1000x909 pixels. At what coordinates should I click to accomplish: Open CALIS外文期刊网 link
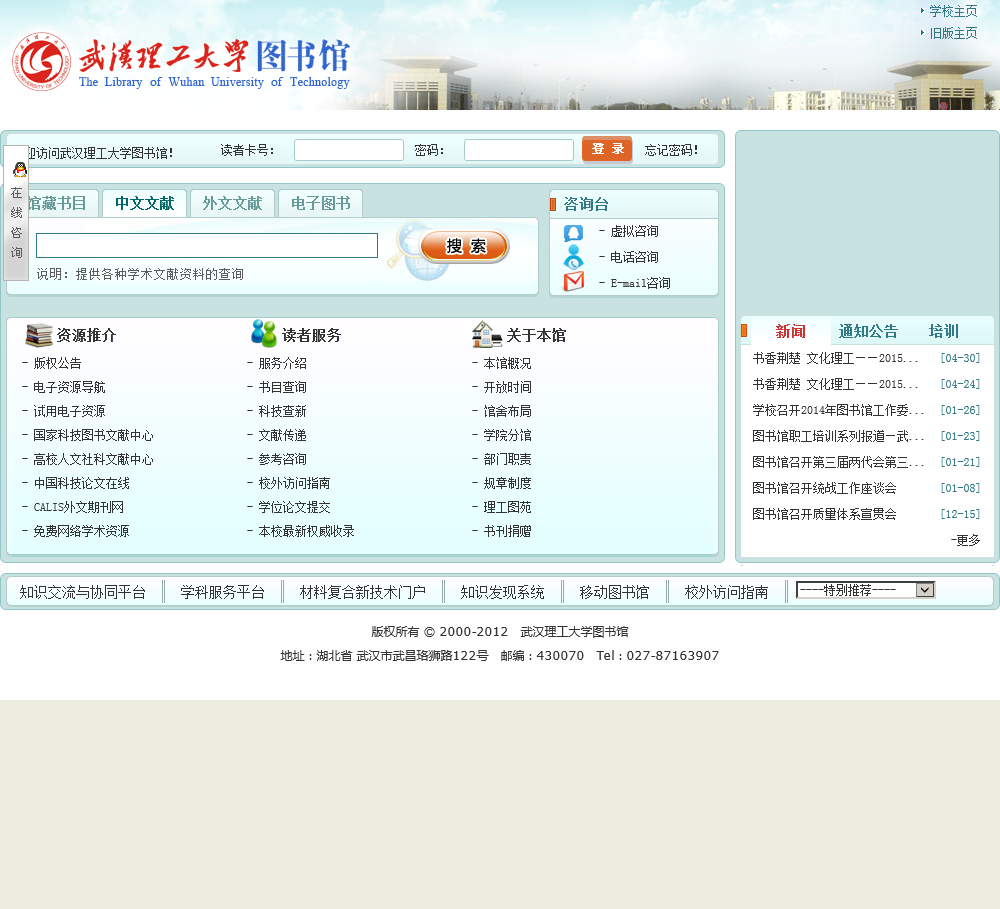point(78,507)
